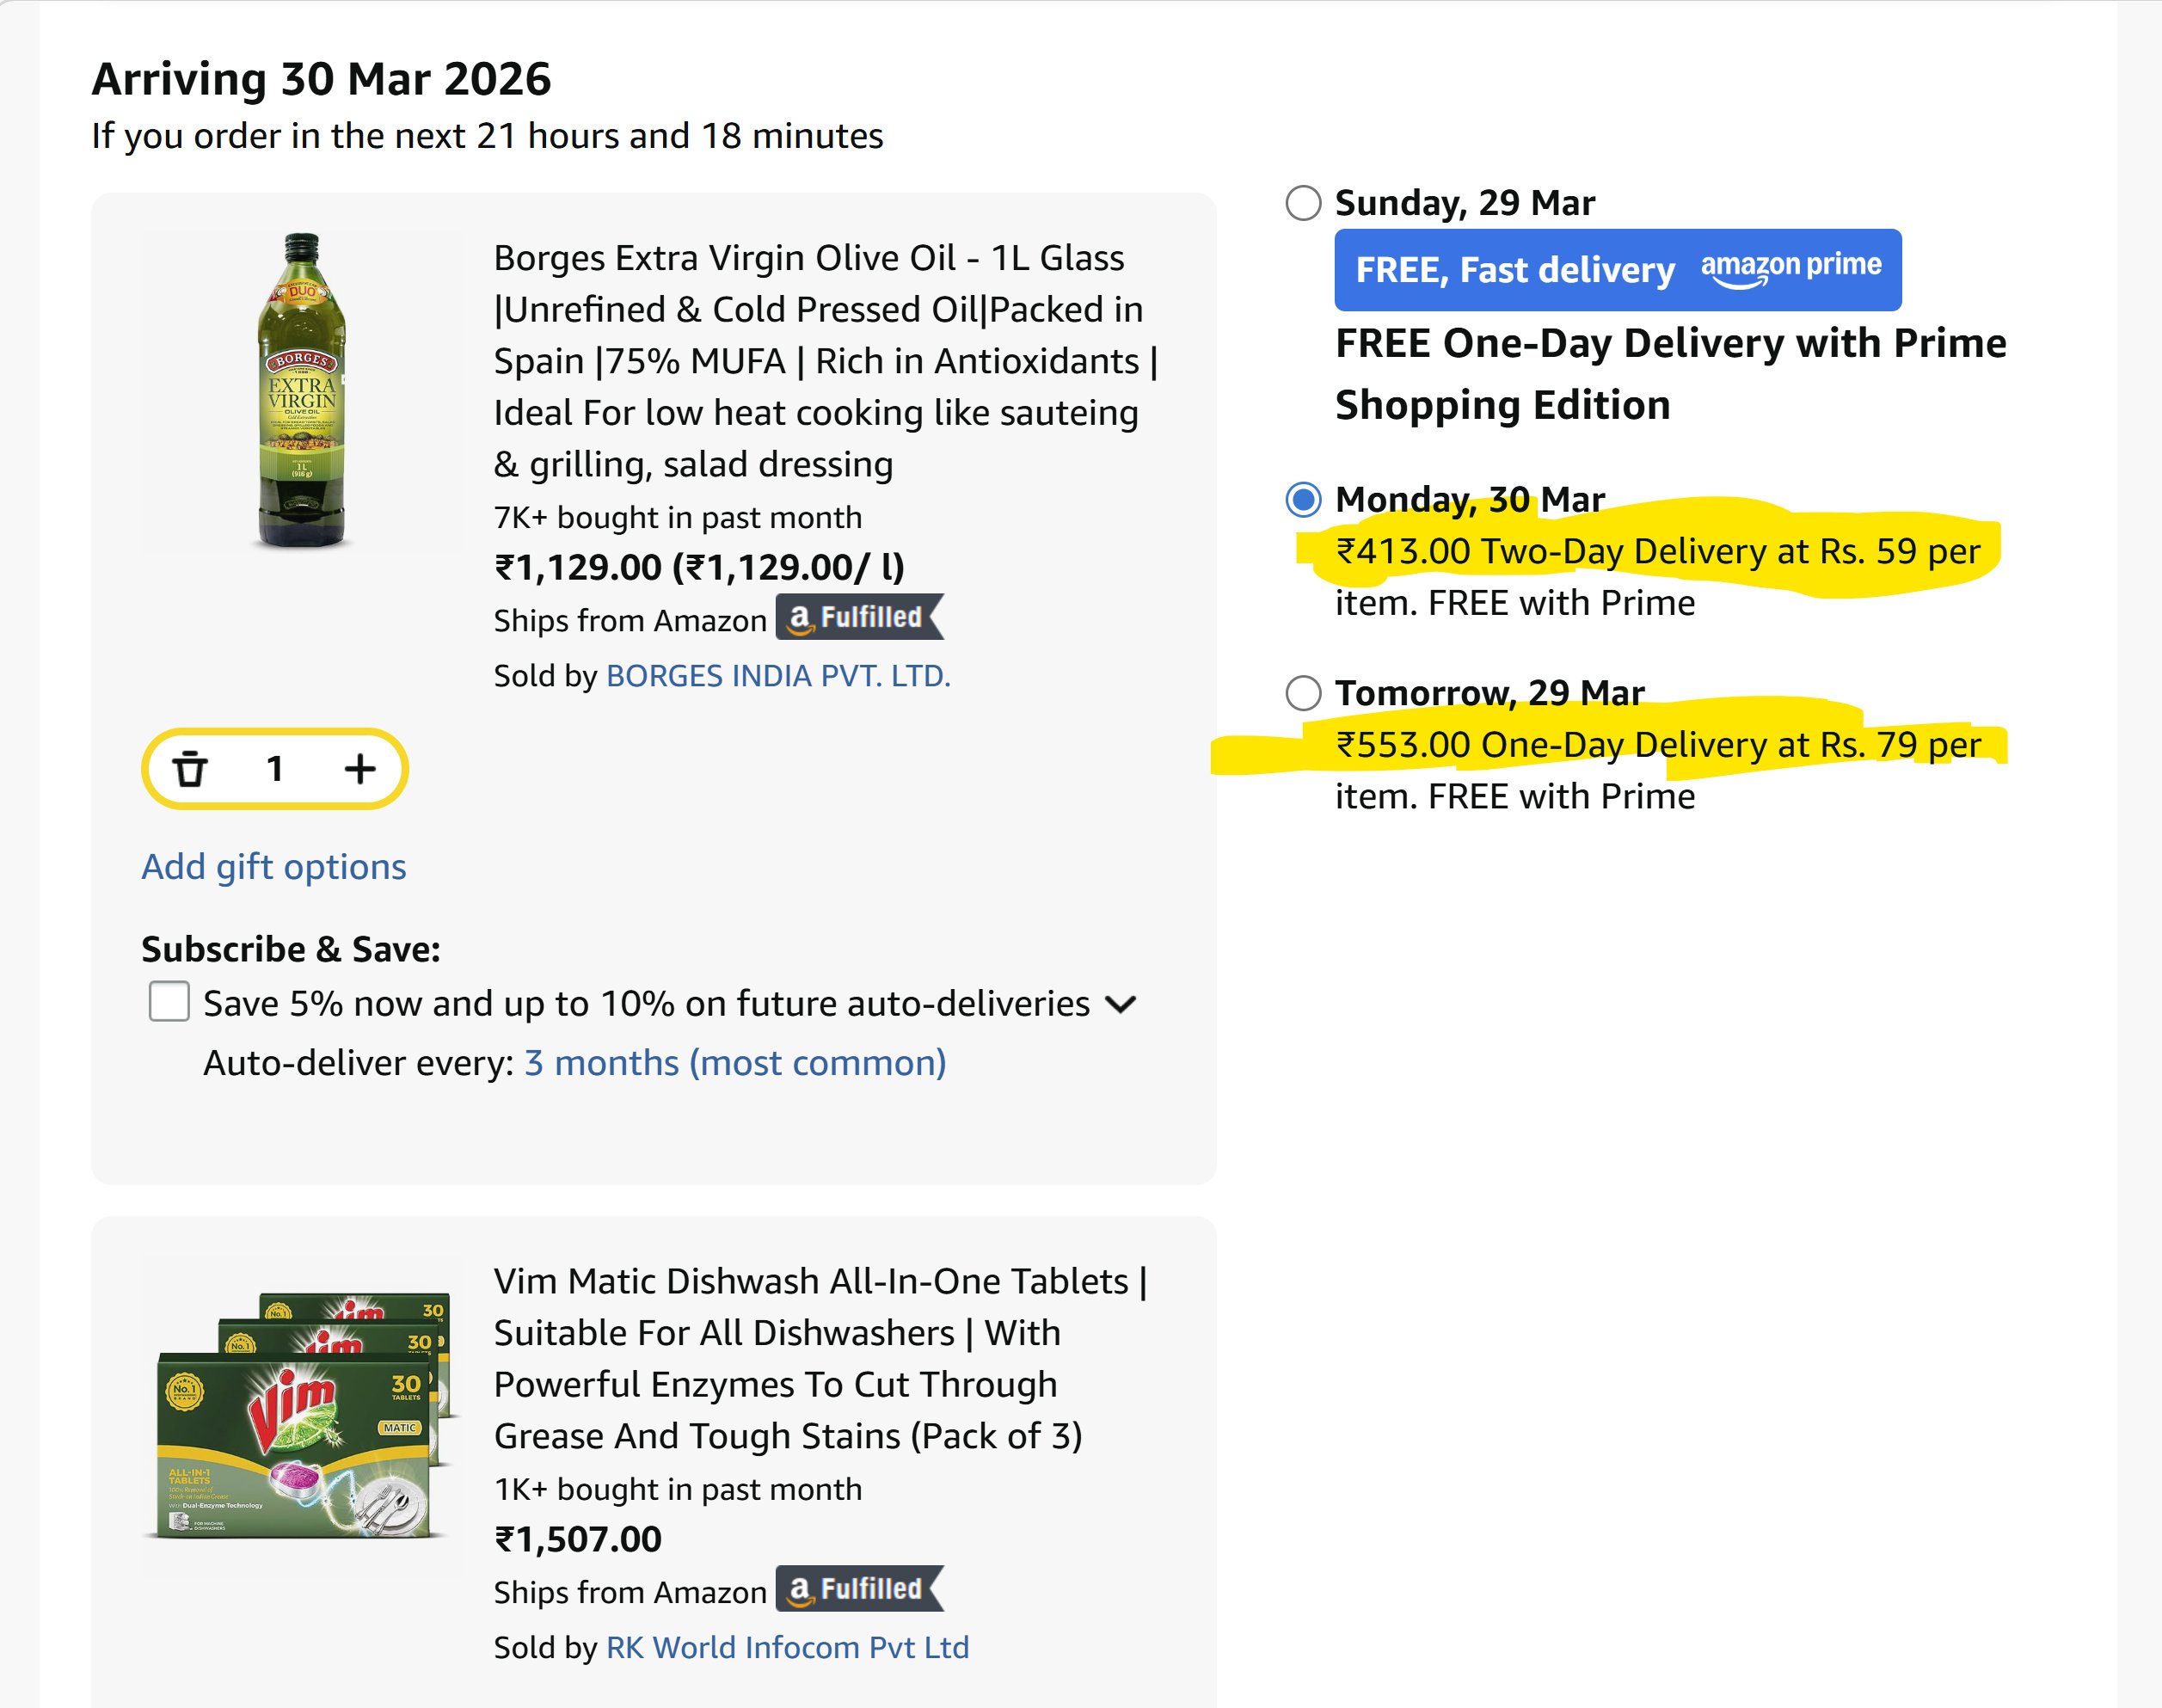Click the trash delete icon for olive oil
2162x1708 pixels.
click(x=190, y=769)
